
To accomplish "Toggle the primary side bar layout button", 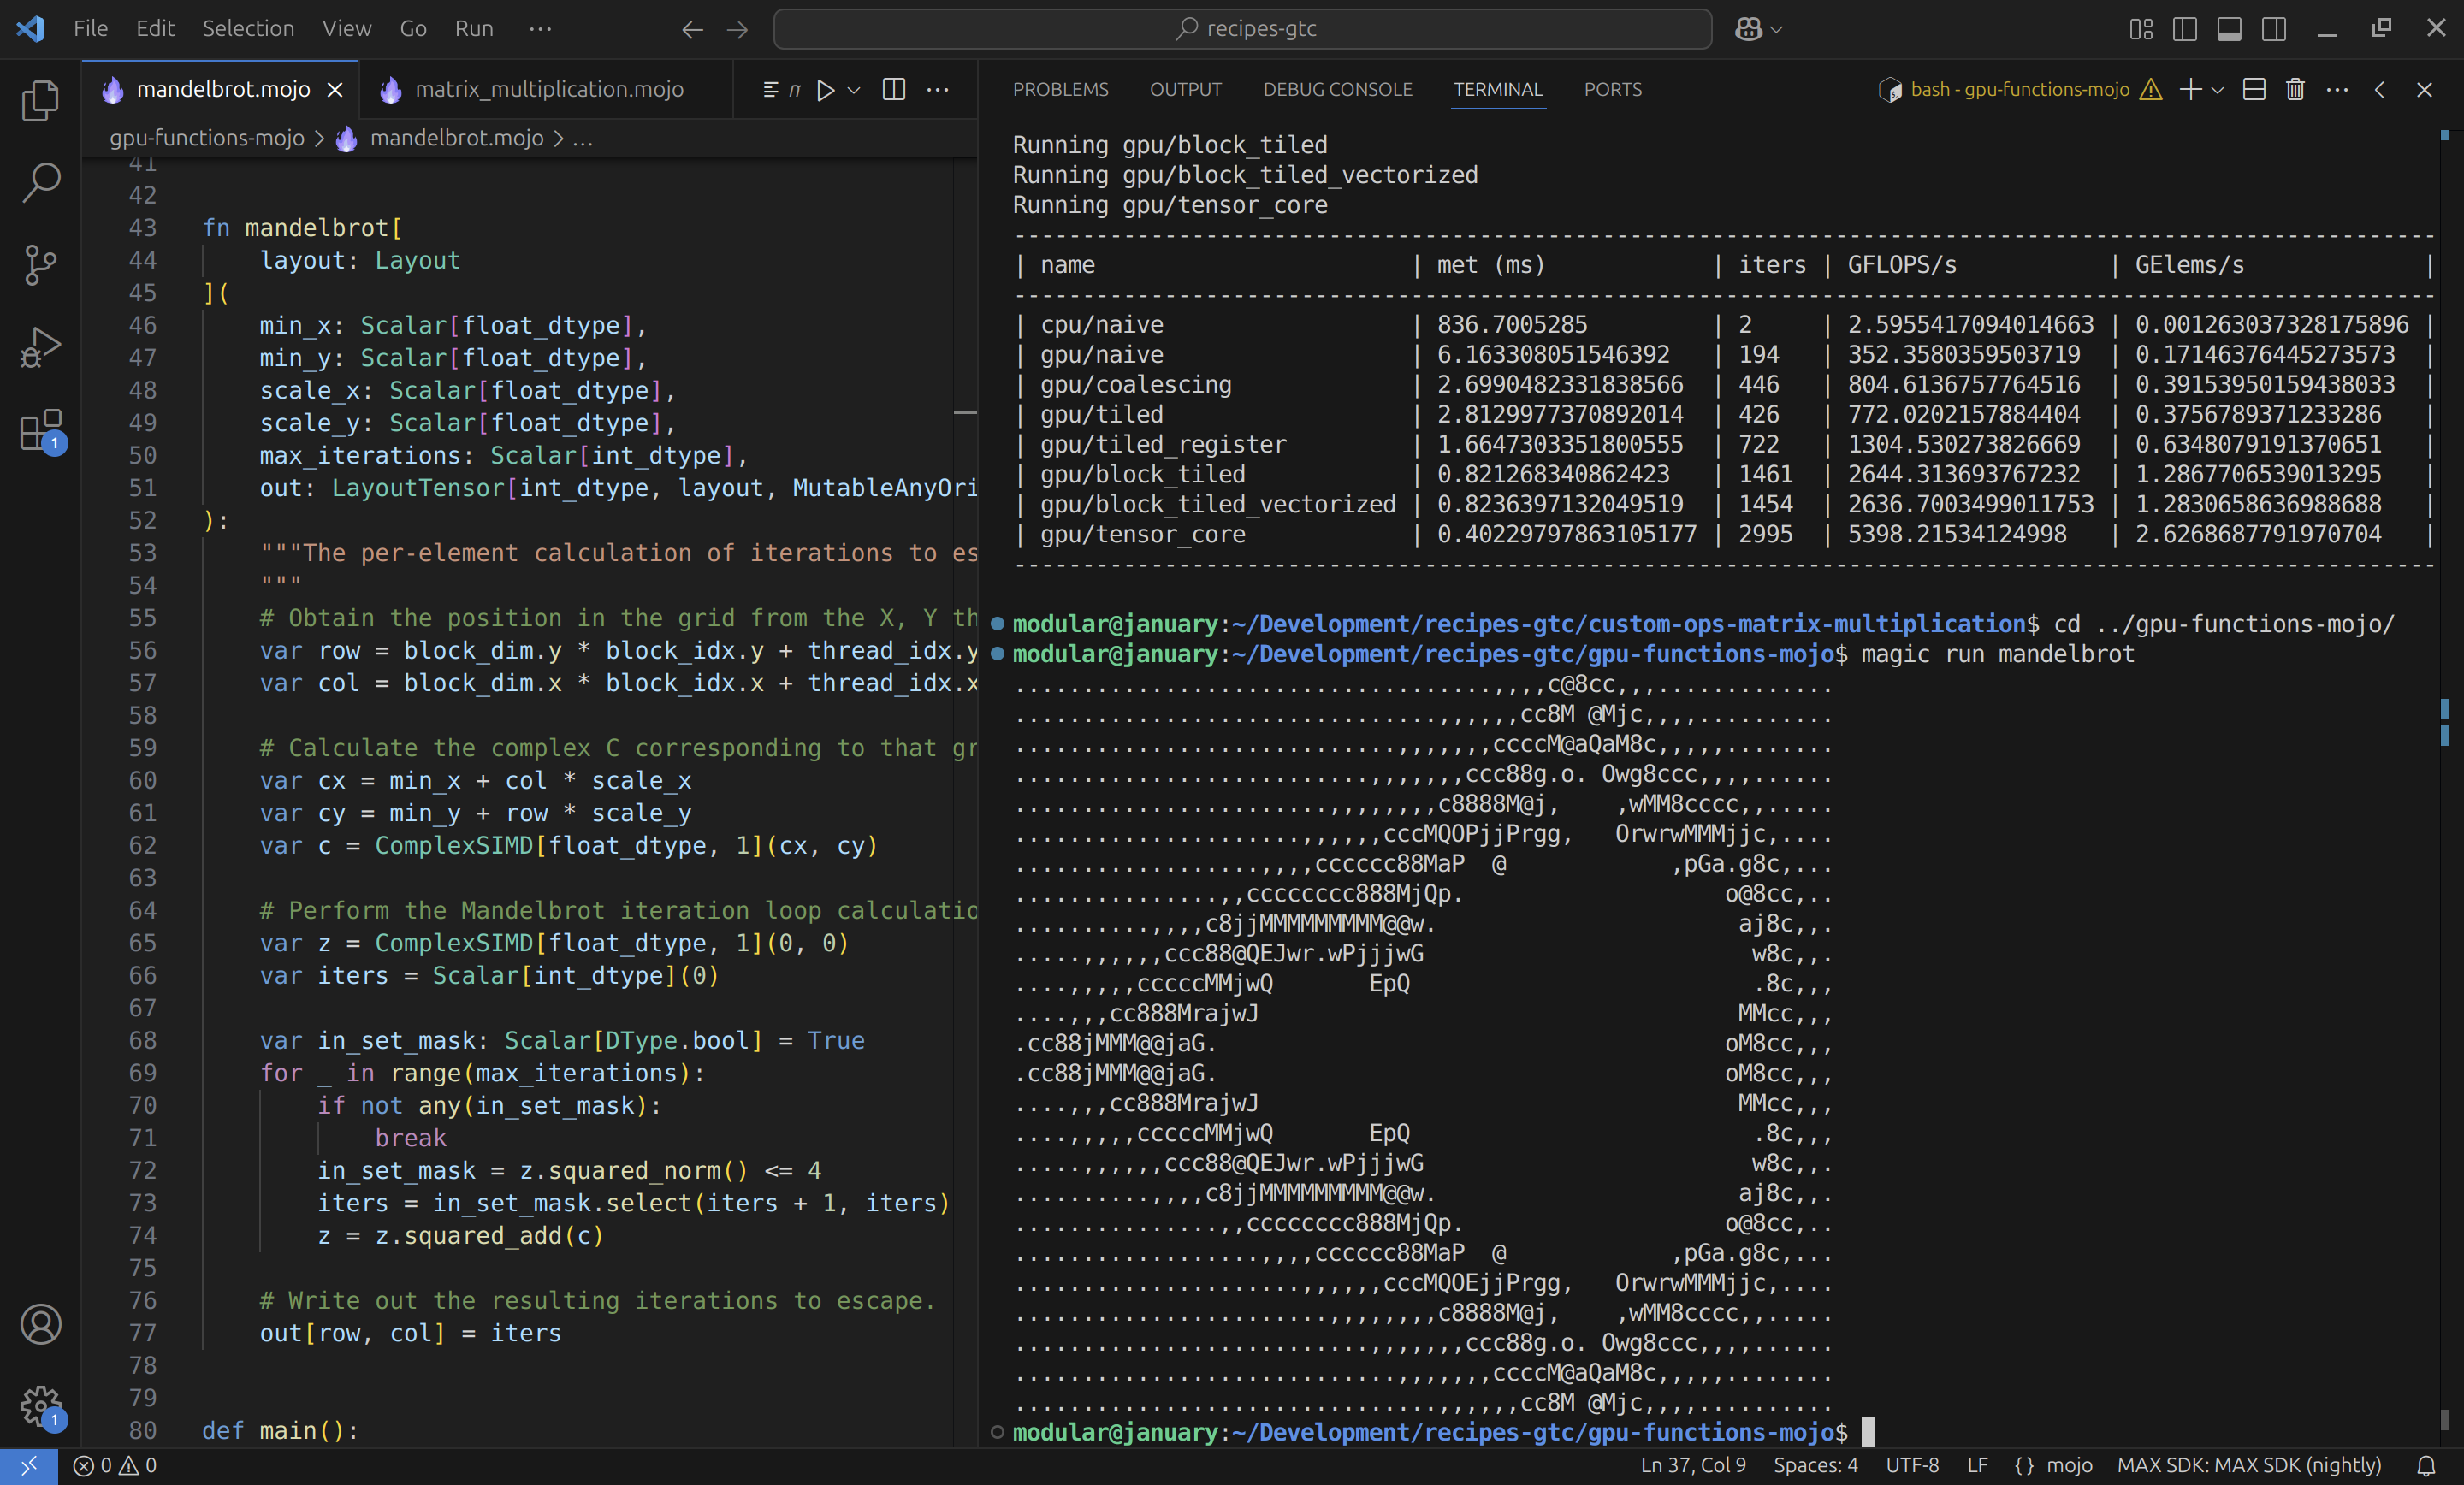I will pos(2185,29).
